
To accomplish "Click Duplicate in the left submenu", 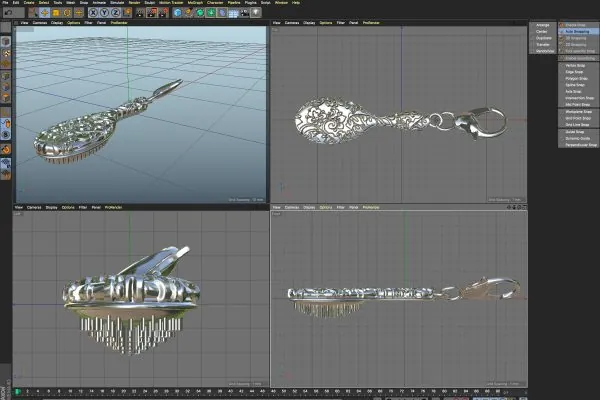I will tap(543, 38).
